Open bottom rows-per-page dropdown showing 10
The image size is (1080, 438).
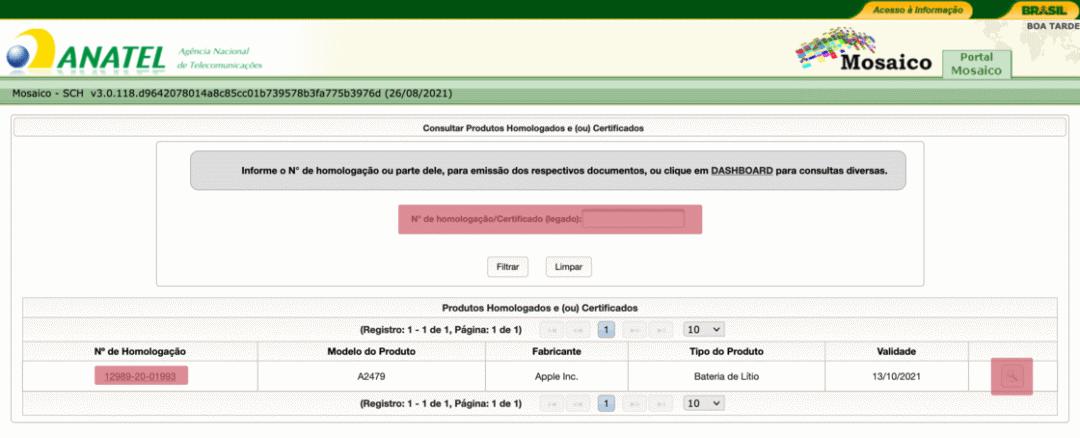[x=704, y=404]
